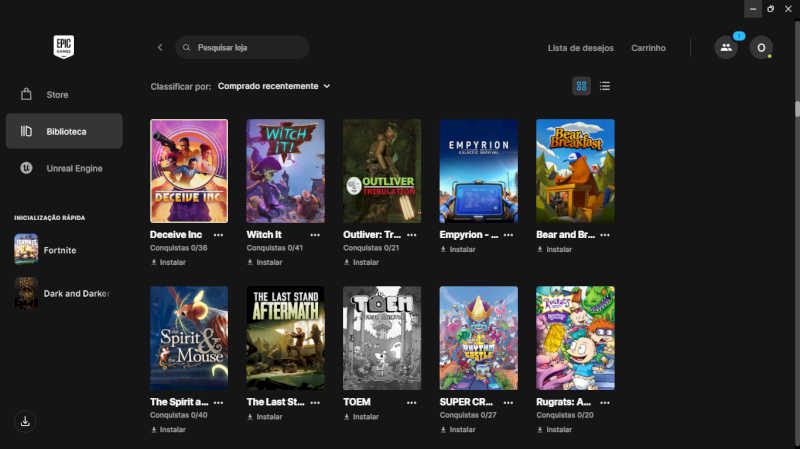Image resolution: width=800 pixels, height=449 pixels.
Task: Switch to list view
Action: pos(605,86)
